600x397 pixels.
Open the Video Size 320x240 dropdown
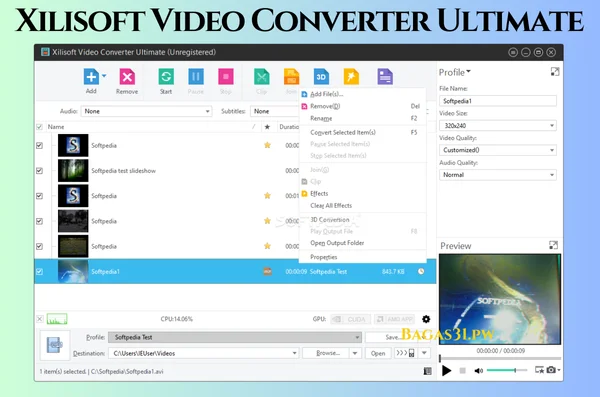497,126
